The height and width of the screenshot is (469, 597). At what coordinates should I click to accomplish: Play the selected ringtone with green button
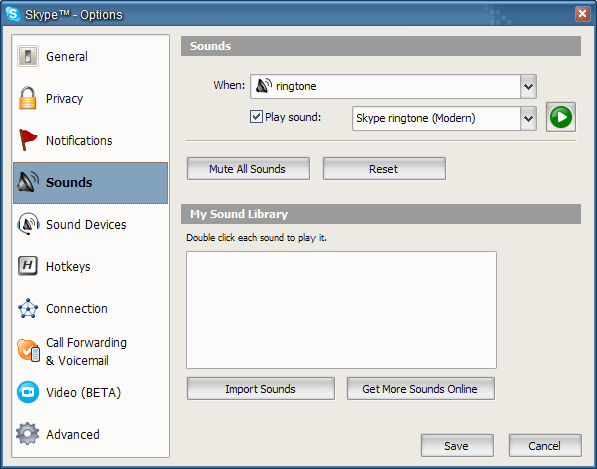click(561, 117)
